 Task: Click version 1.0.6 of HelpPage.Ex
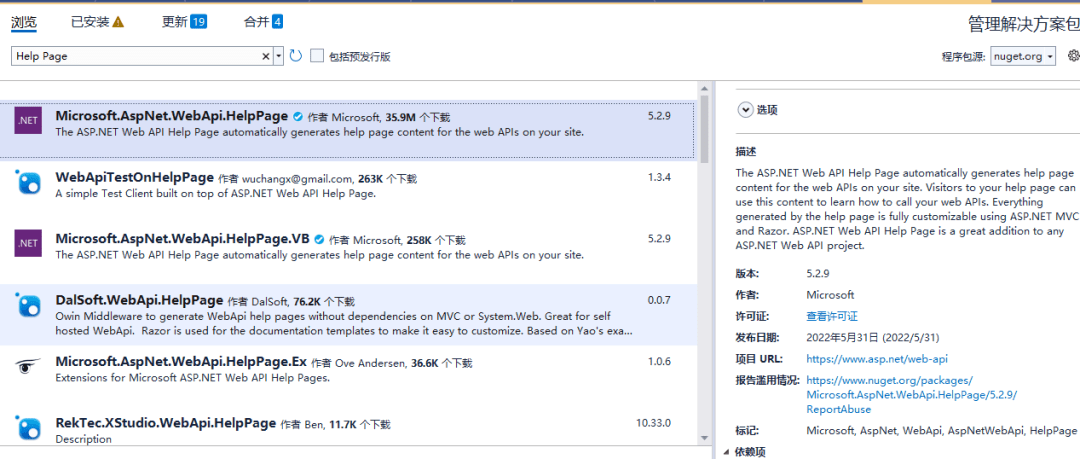pyautogui.click(x=659, y=362)
